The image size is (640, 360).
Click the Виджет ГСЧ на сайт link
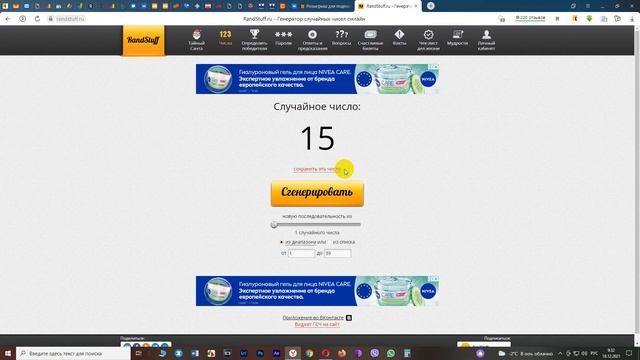(317, 324)
